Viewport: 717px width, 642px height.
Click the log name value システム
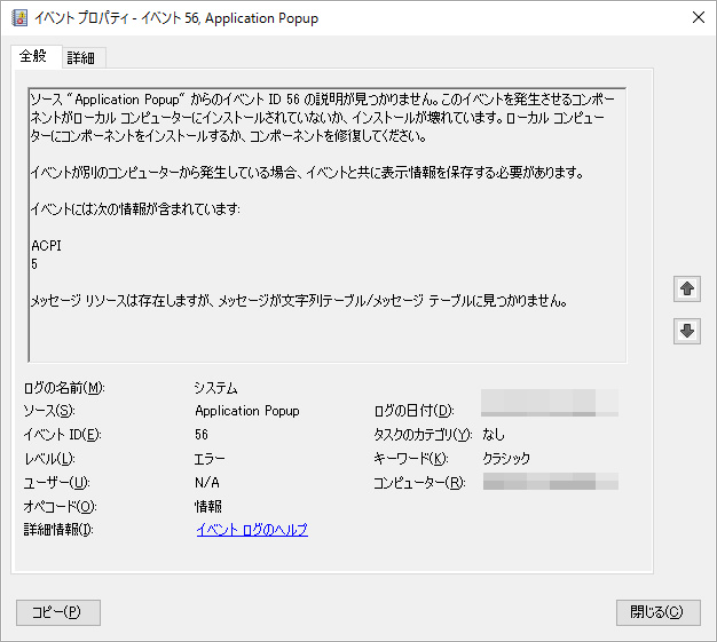216,387
